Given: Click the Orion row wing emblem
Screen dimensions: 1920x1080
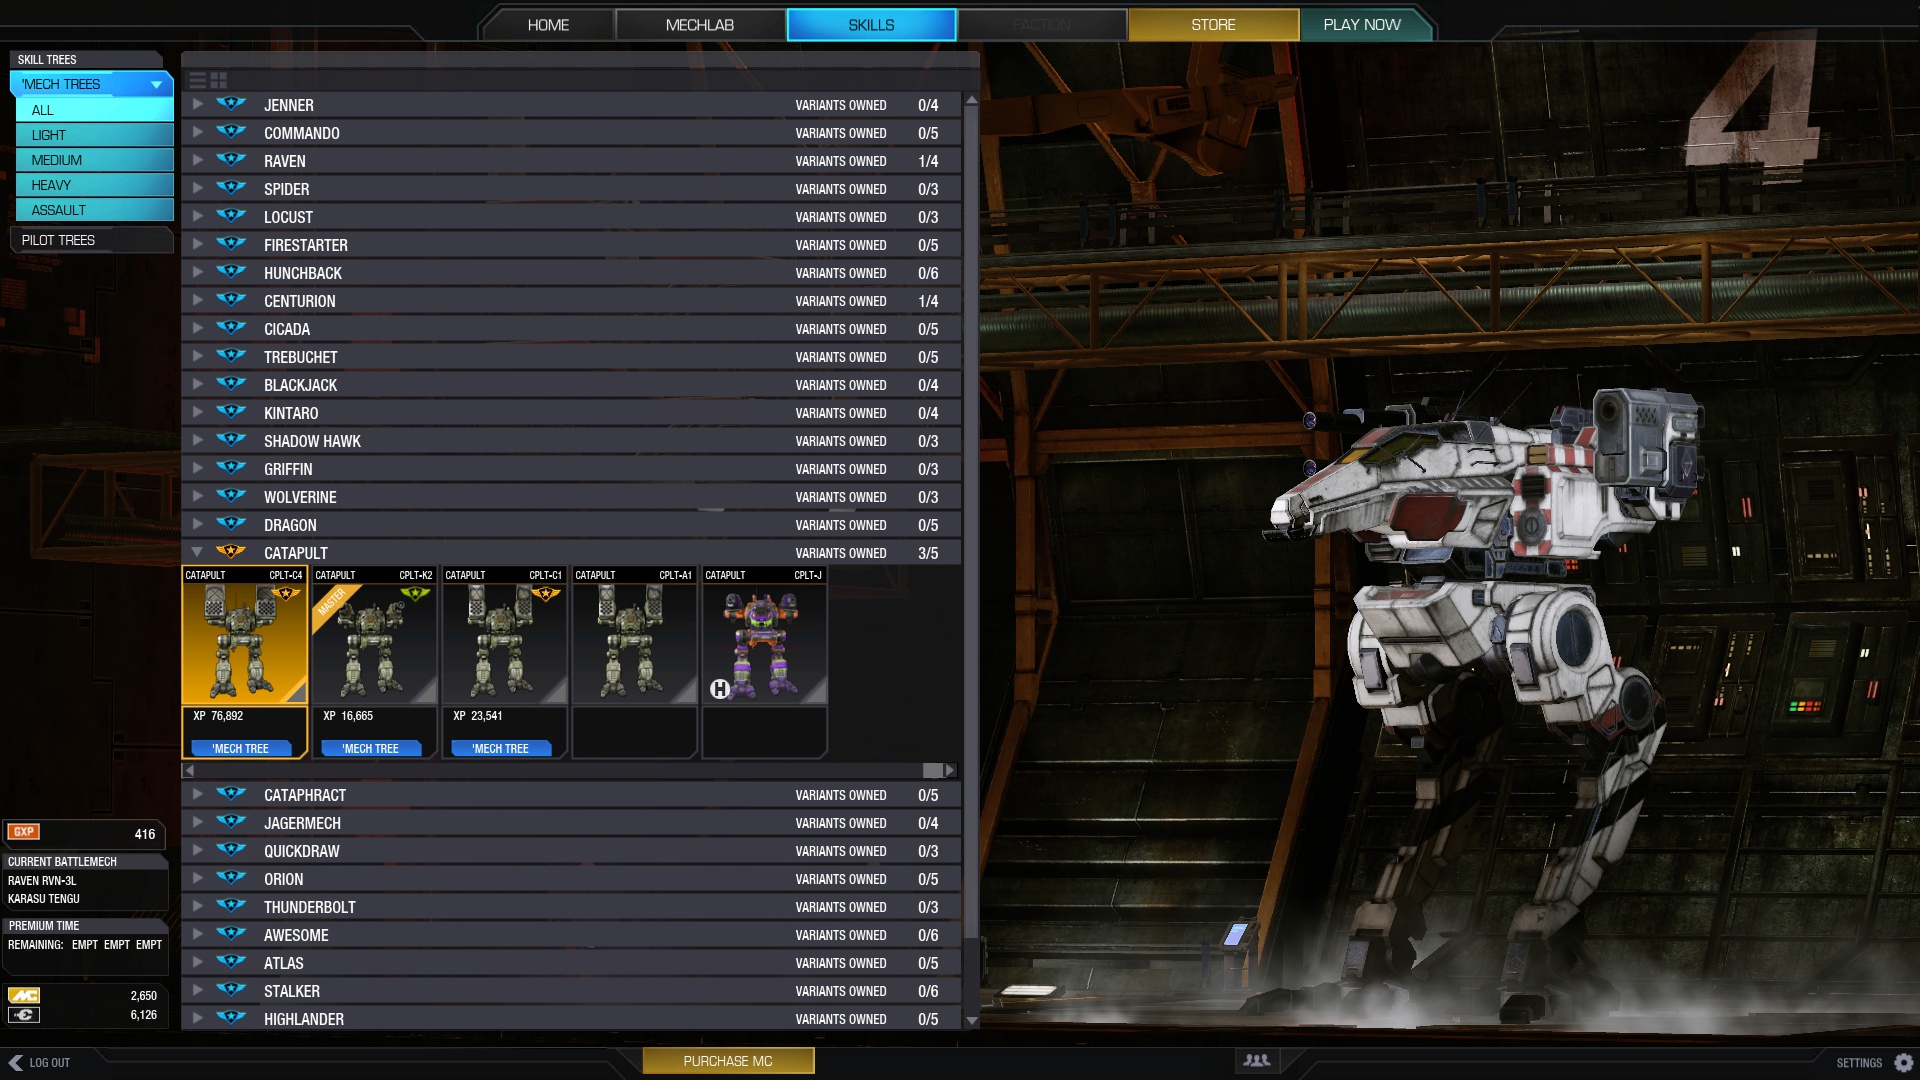Looking at the screenshot, I should tap(231, 878).
